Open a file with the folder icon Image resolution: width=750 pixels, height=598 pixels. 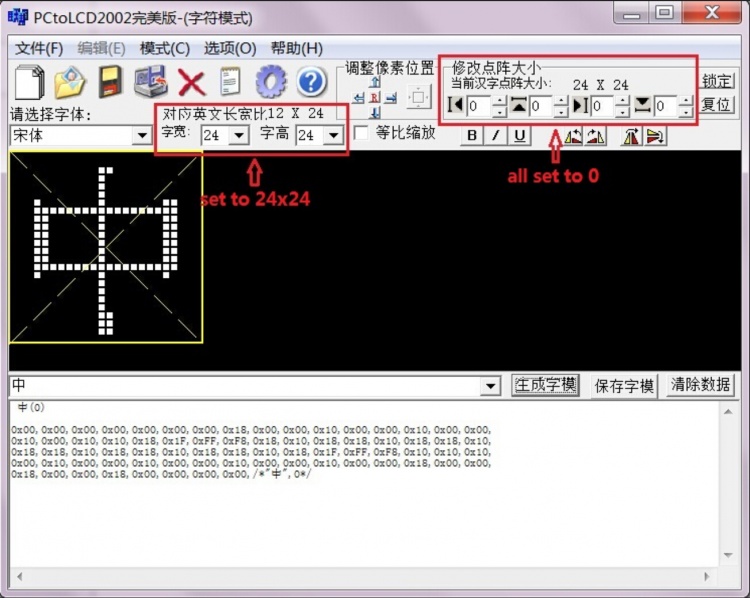coord(70,81)
